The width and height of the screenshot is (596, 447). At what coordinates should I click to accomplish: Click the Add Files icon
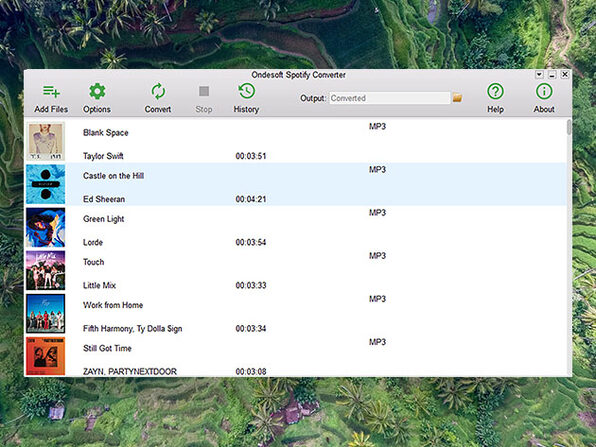click(51, 91)
